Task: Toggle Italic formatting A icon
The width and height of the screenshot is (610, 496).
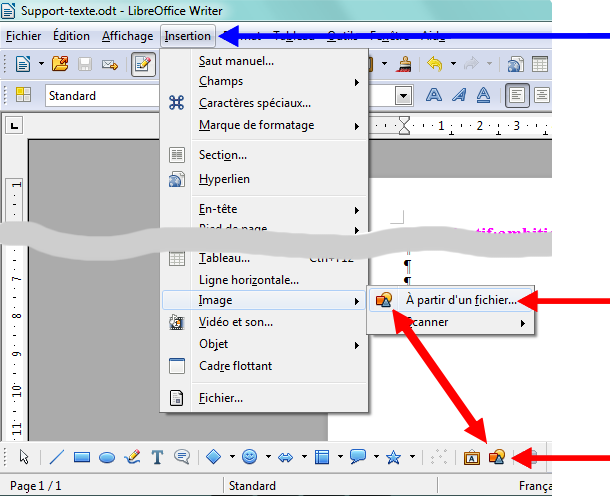Action: (459, 95)
